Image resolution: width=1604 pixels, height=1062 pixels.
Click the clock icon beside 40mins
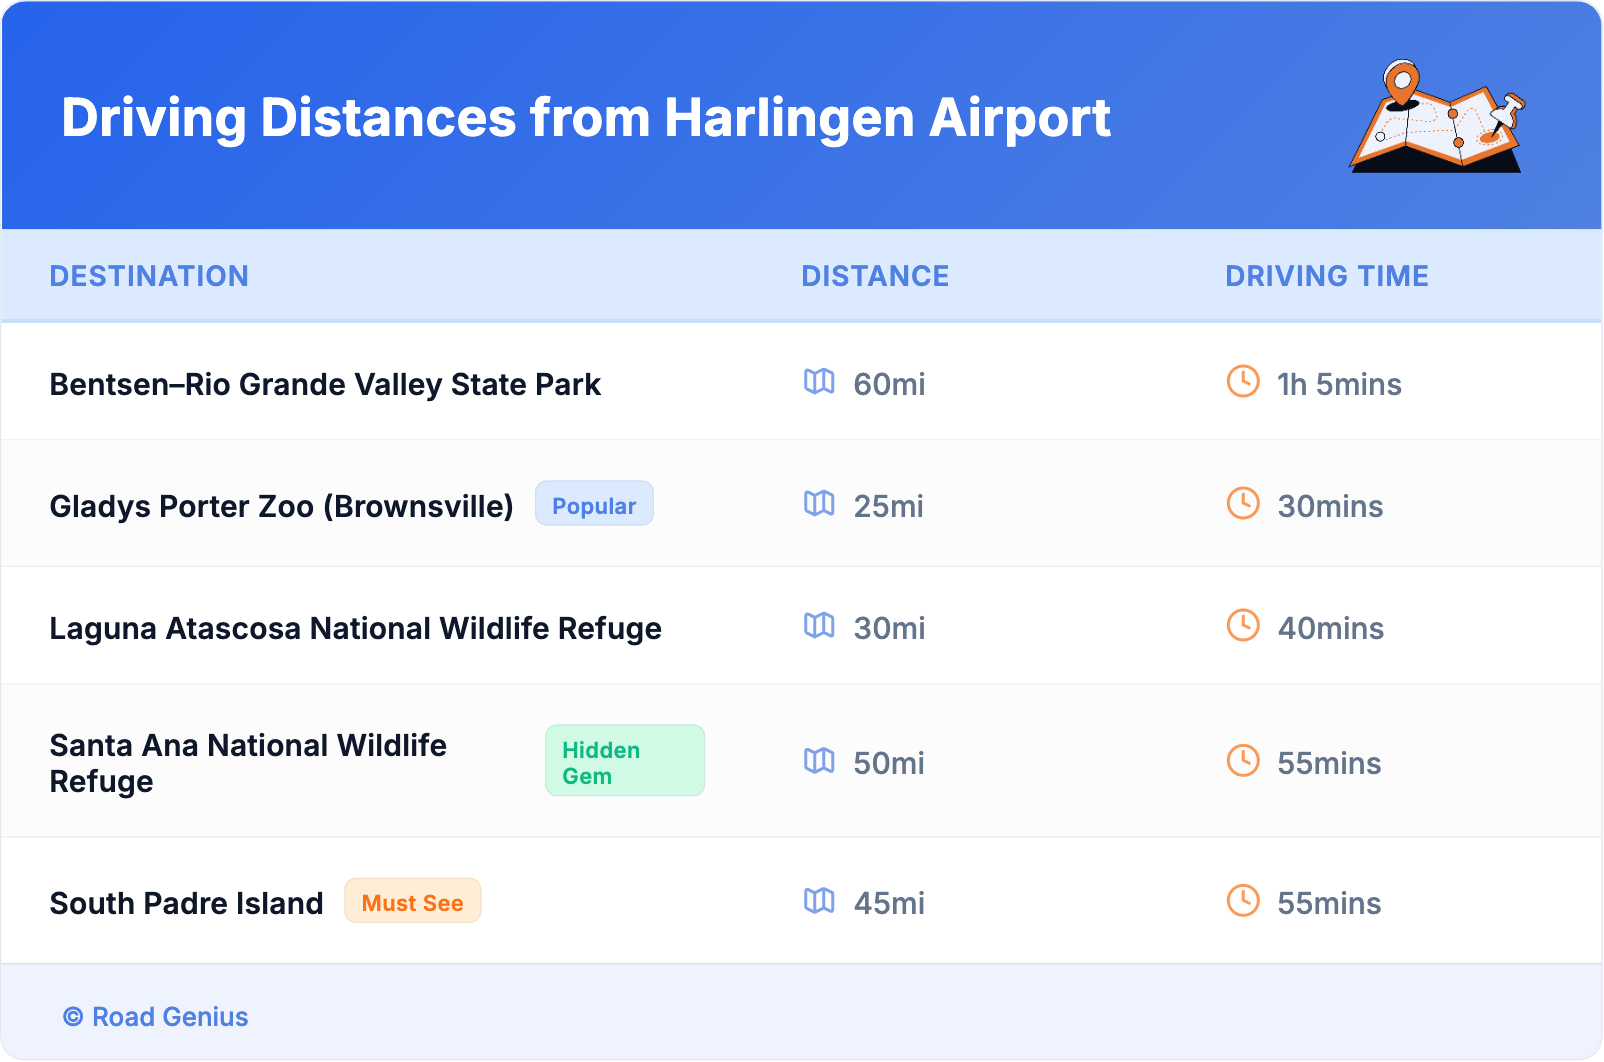1243,625
